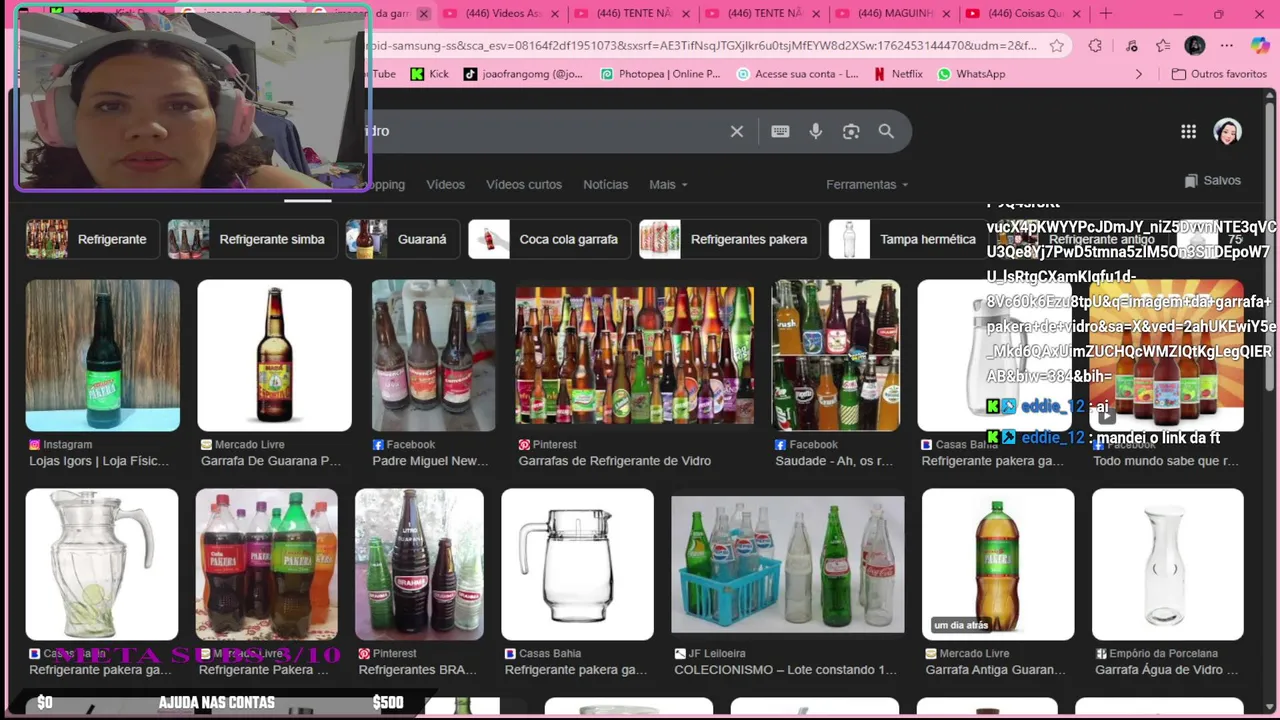
Task: Search by image with Google Lens
Action: 851,131
